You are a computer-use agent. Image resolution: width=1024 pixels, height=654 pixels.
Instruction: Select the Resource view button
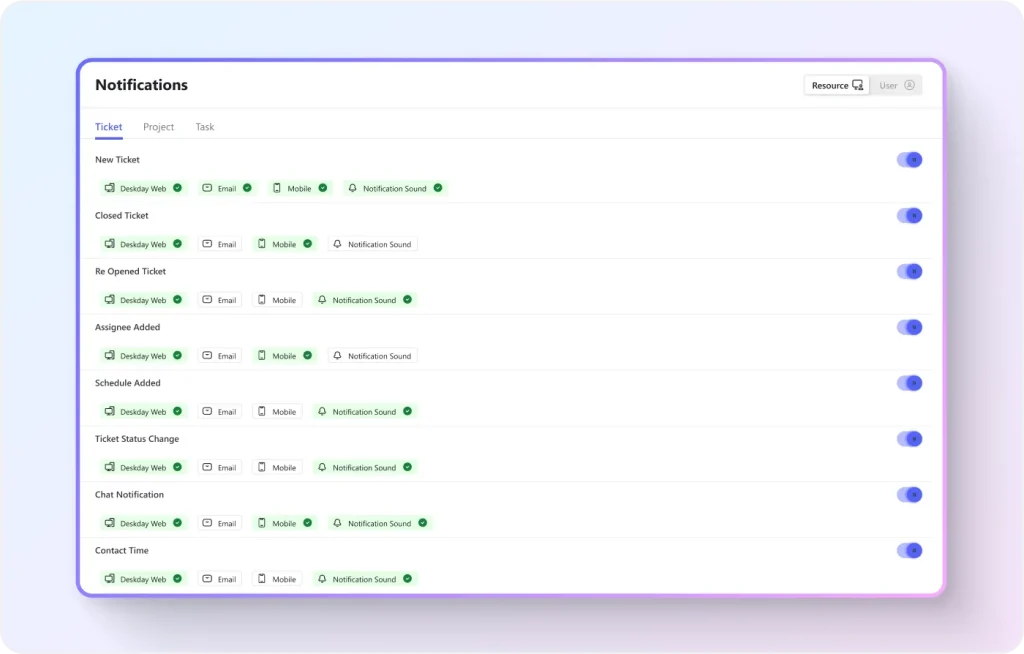click(x=836, y=85)
